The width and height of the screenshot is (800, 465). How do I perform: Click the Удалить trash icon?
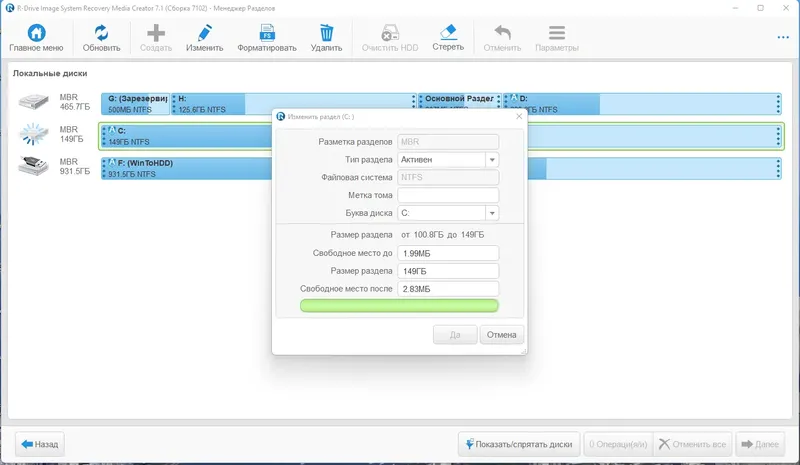[x=327, y=33]
